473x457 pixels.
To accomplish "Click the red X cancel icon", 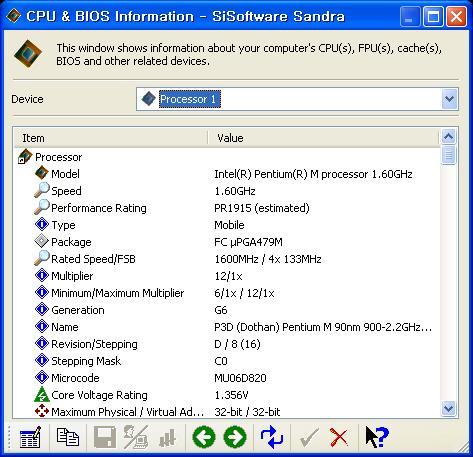I will click(339, 437).
